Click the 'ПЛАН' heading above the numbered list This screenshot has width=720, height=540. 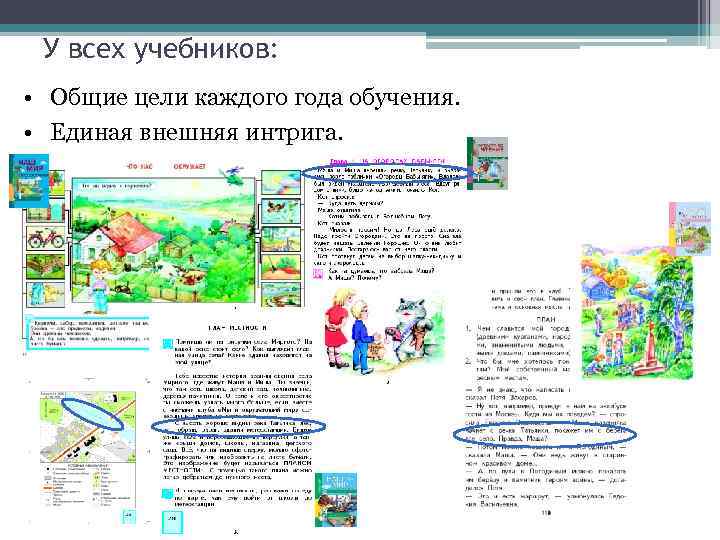(x=546, y=319)
